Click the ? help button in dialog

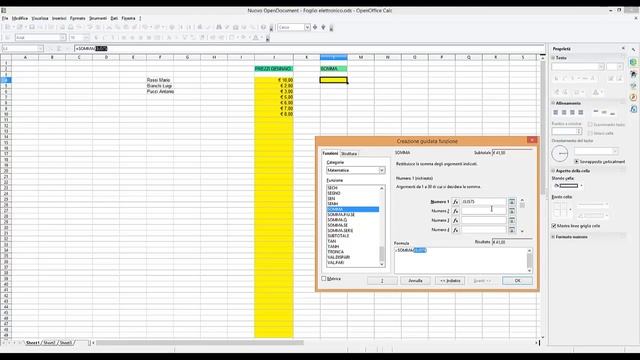tap(382, 280)
